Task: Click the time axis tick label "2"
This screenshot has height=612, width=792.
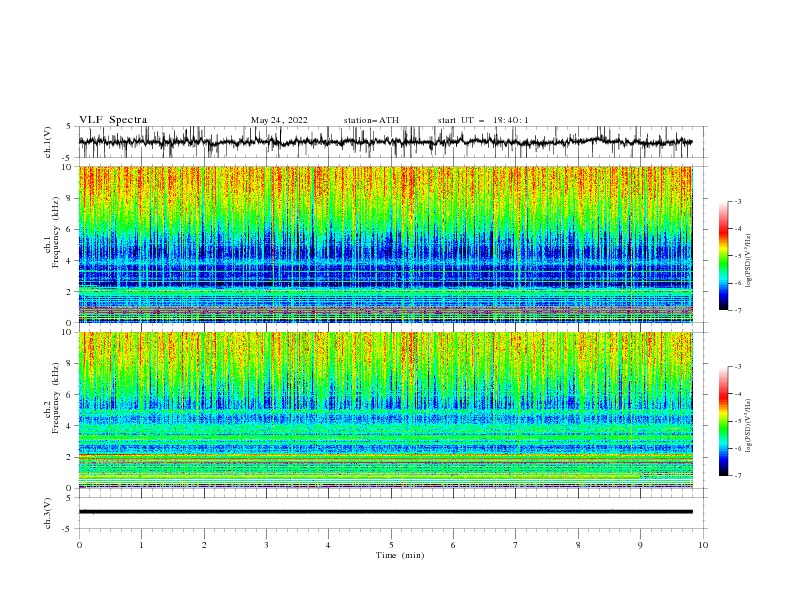Action: pos(204,545)
